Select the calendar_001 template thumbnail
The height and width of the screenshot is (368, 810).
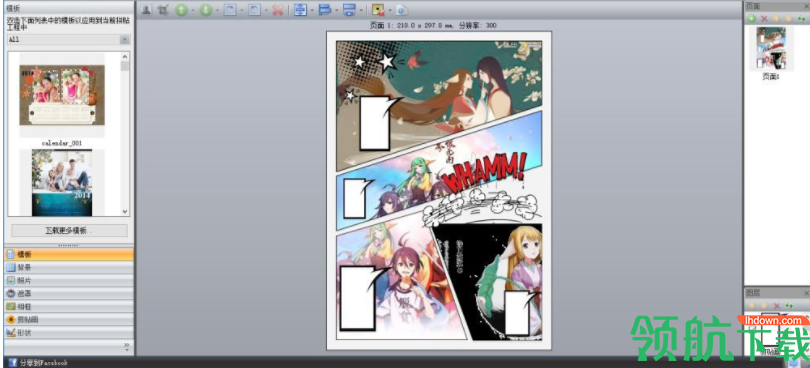[62, 95]
